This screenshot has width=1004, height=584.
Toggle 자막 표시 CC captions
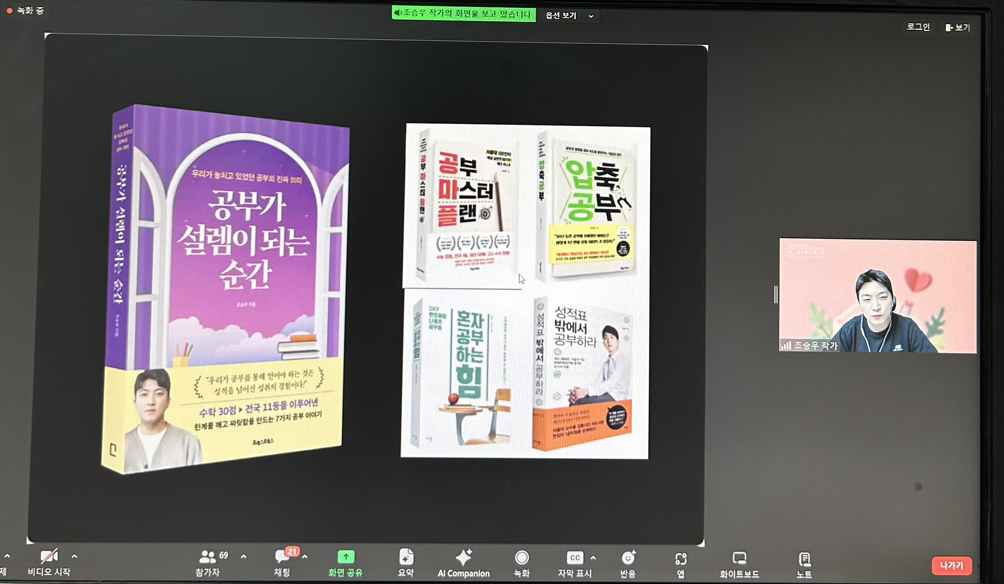tap(575, 564)
